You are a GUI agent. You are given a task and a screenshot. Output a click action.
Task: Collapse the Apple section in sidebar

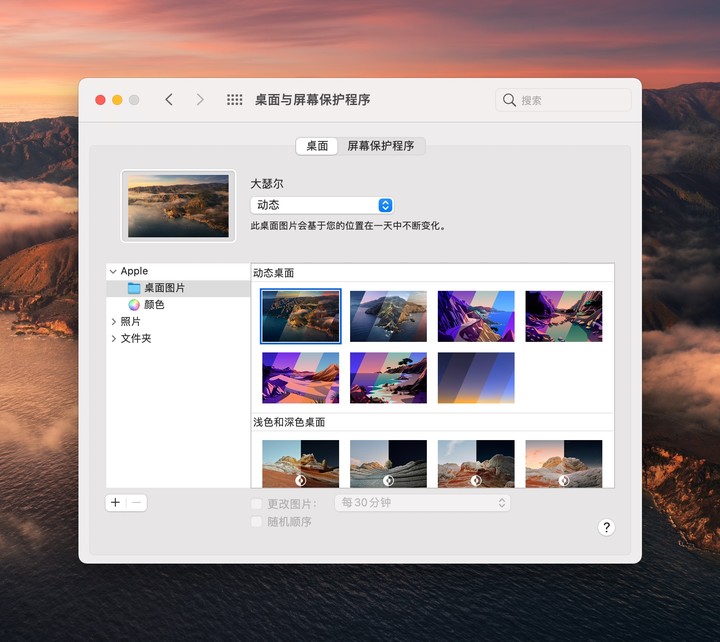tap(113, 271)
